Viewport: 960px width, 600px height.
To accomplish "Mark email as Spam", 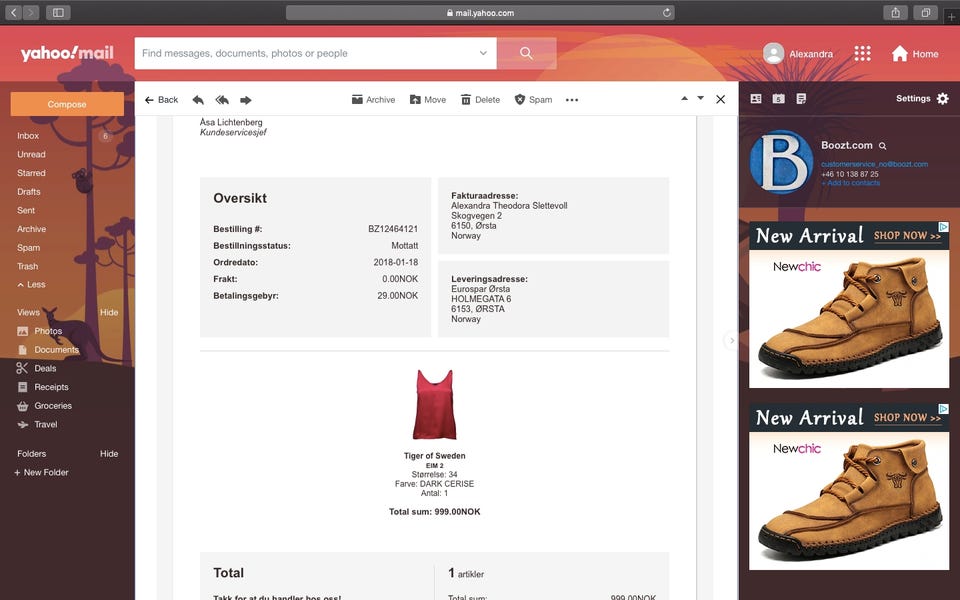I will (533, 100).
